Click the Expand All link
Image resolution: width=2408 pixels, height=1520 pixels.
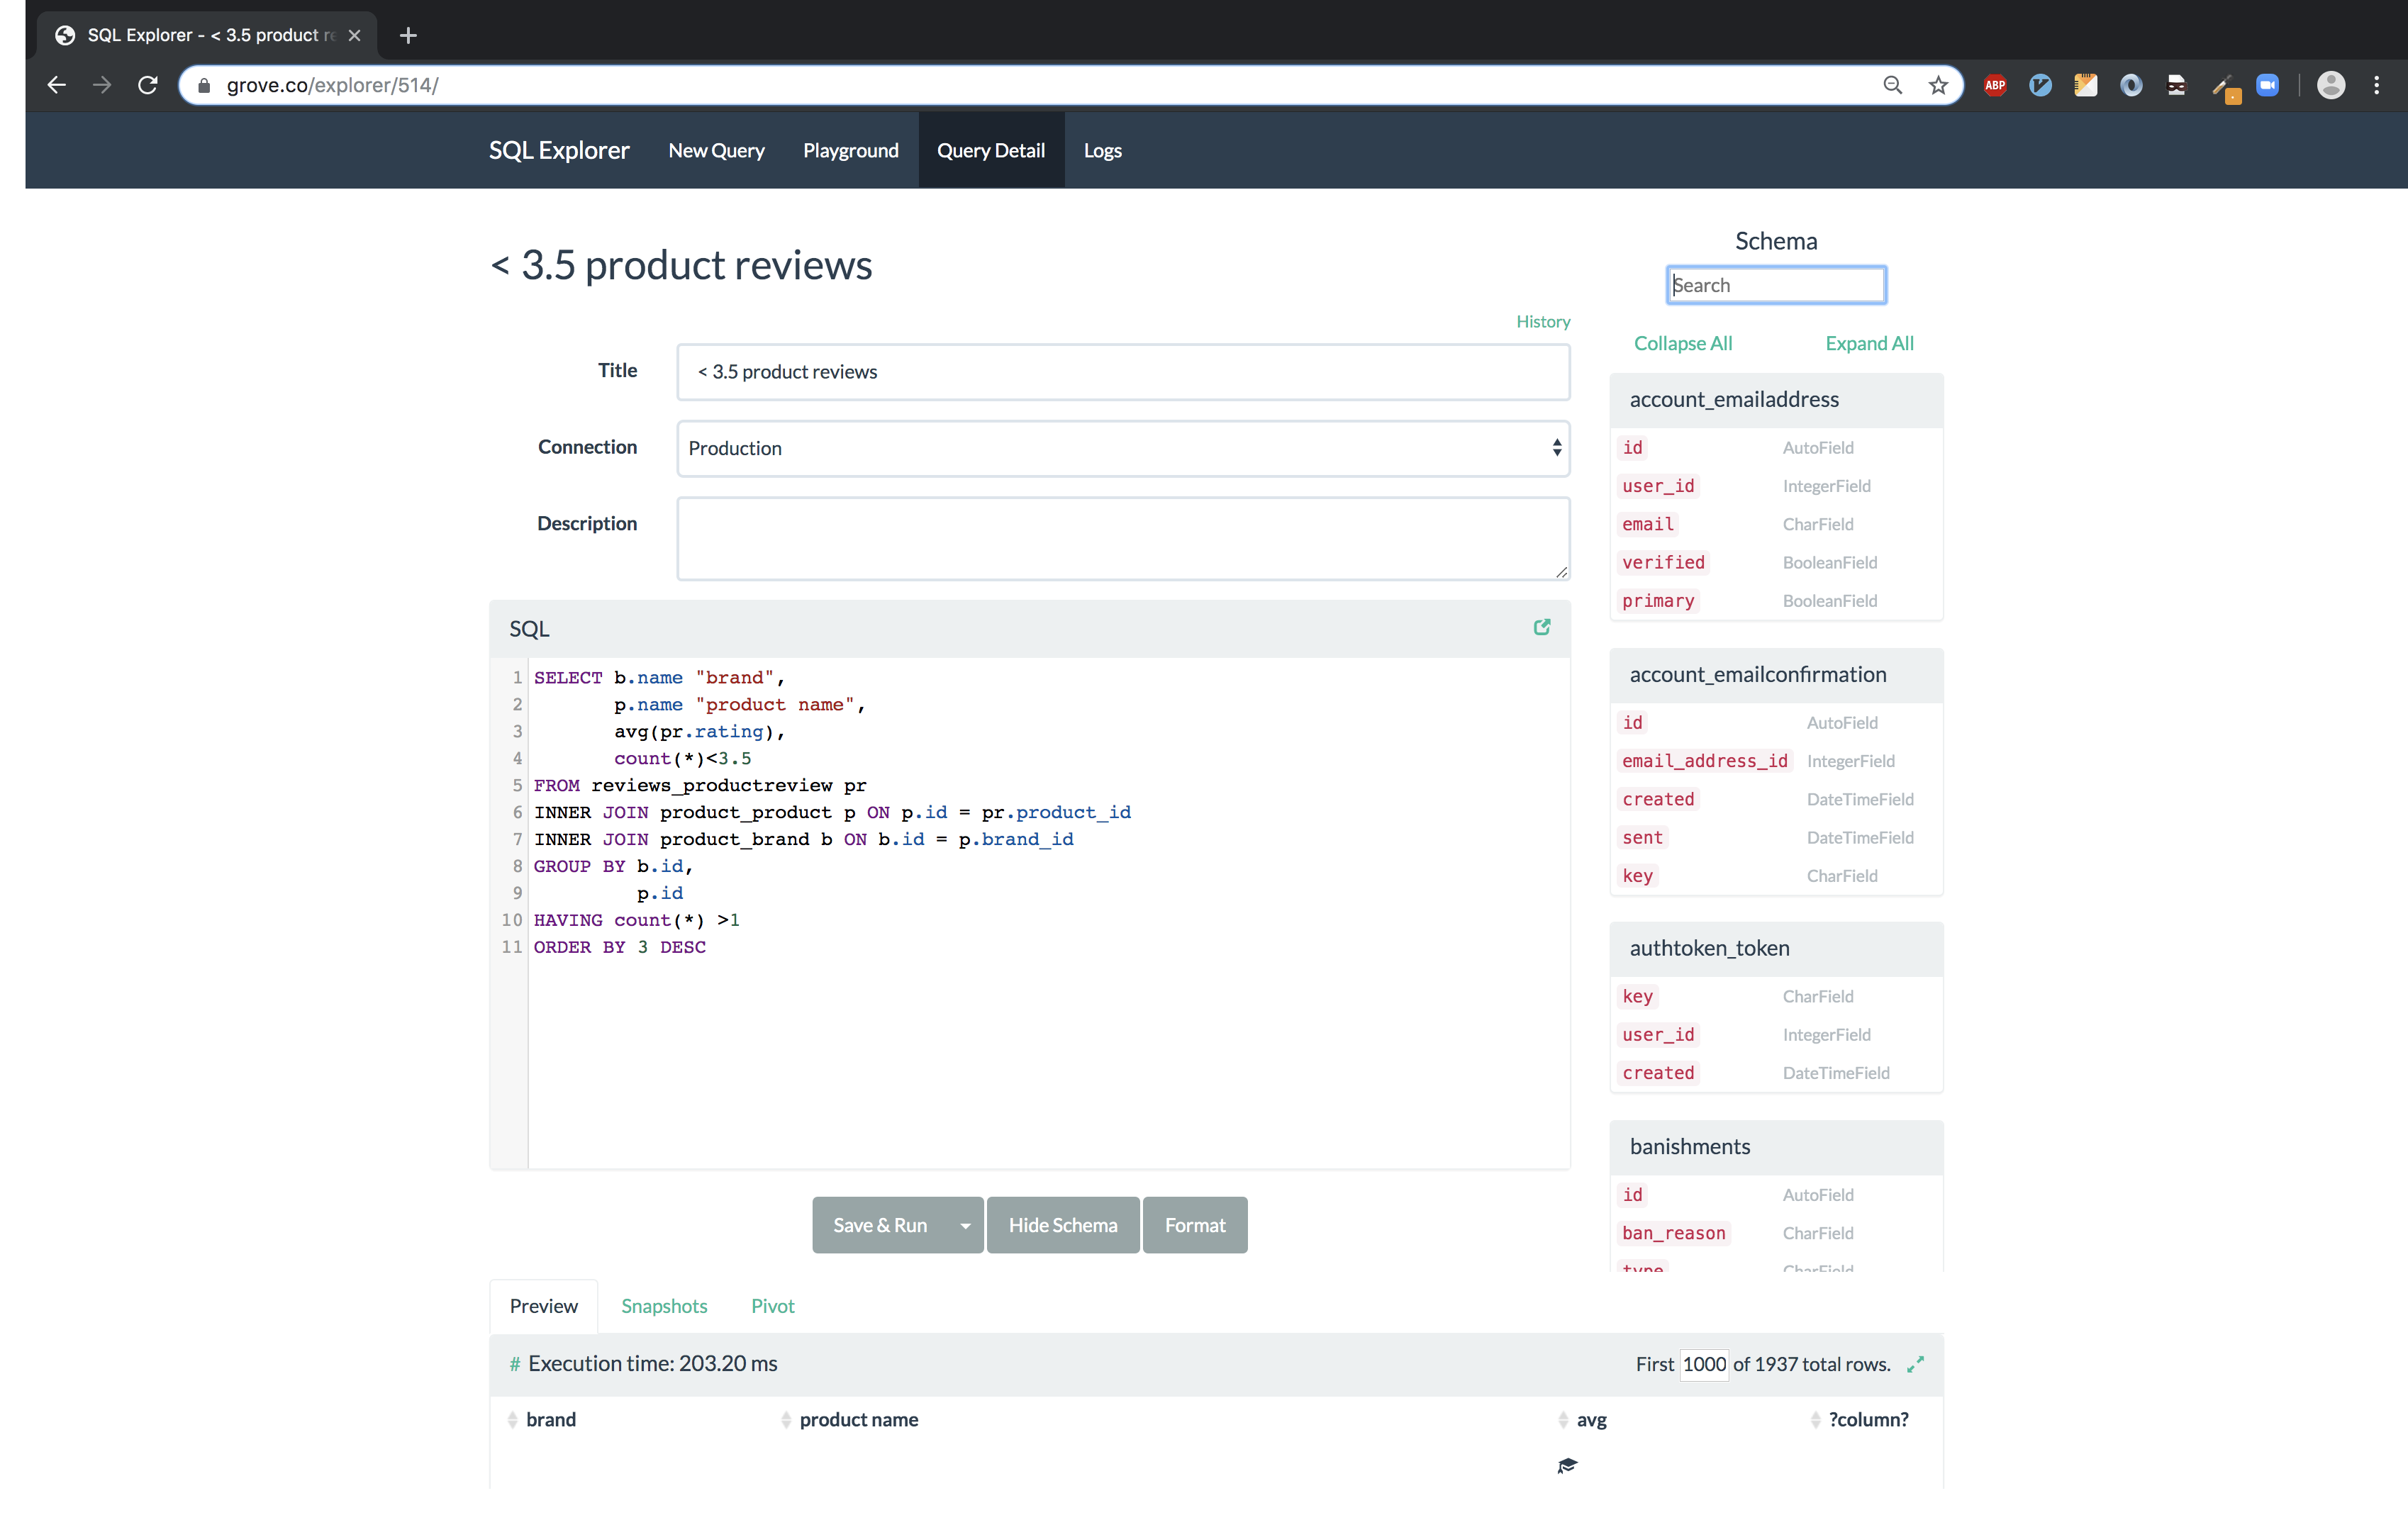pyautogui.click(x=1868, y=343)
